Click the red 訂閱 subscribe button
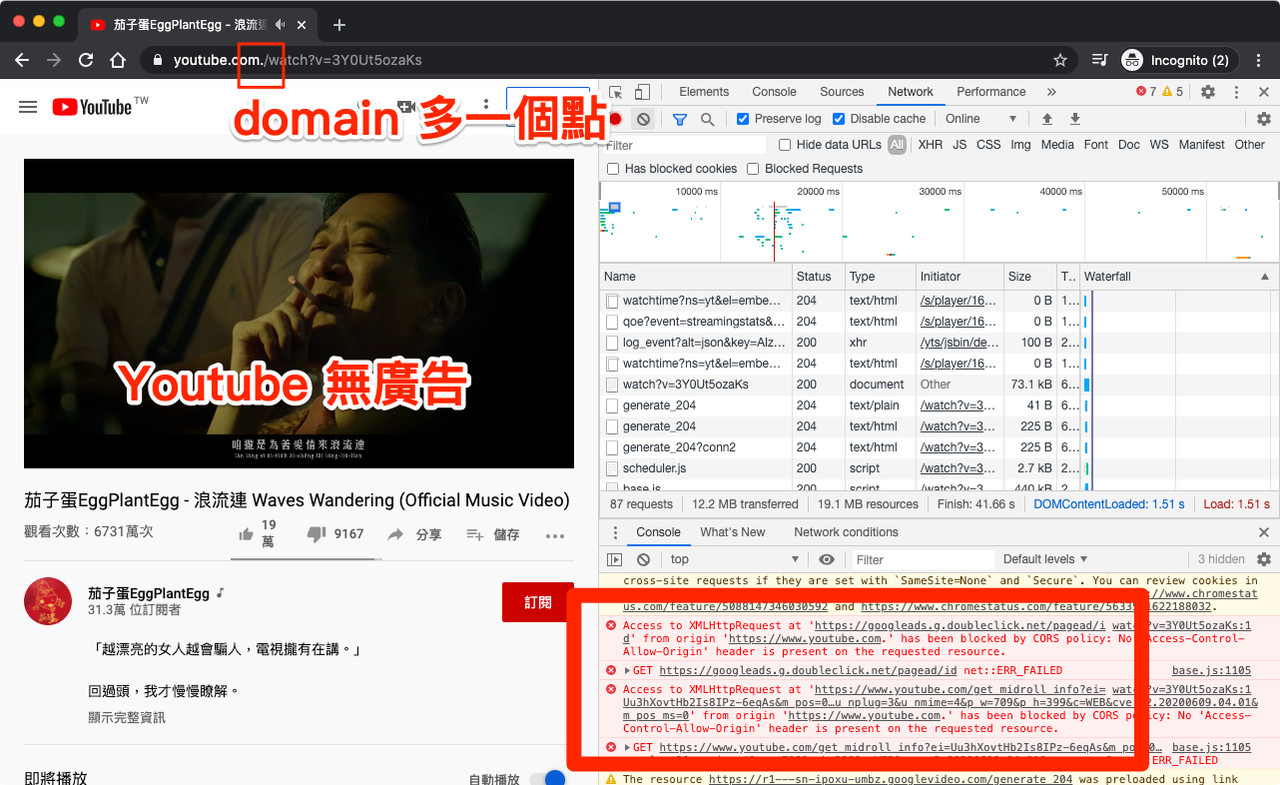The height and width of the screenshot is (785, 1280). 538,602
